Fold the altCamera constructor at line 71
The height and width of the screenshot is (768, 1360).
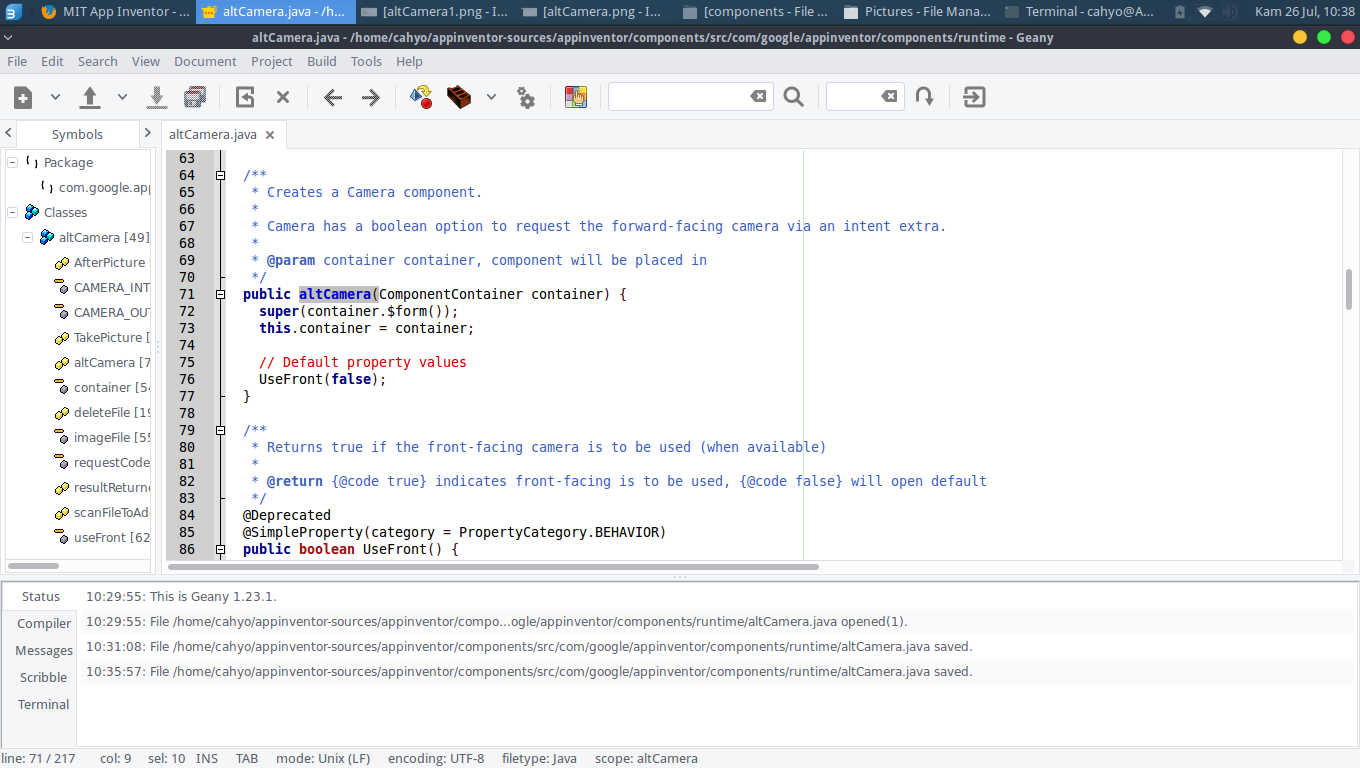pos(221,294)
